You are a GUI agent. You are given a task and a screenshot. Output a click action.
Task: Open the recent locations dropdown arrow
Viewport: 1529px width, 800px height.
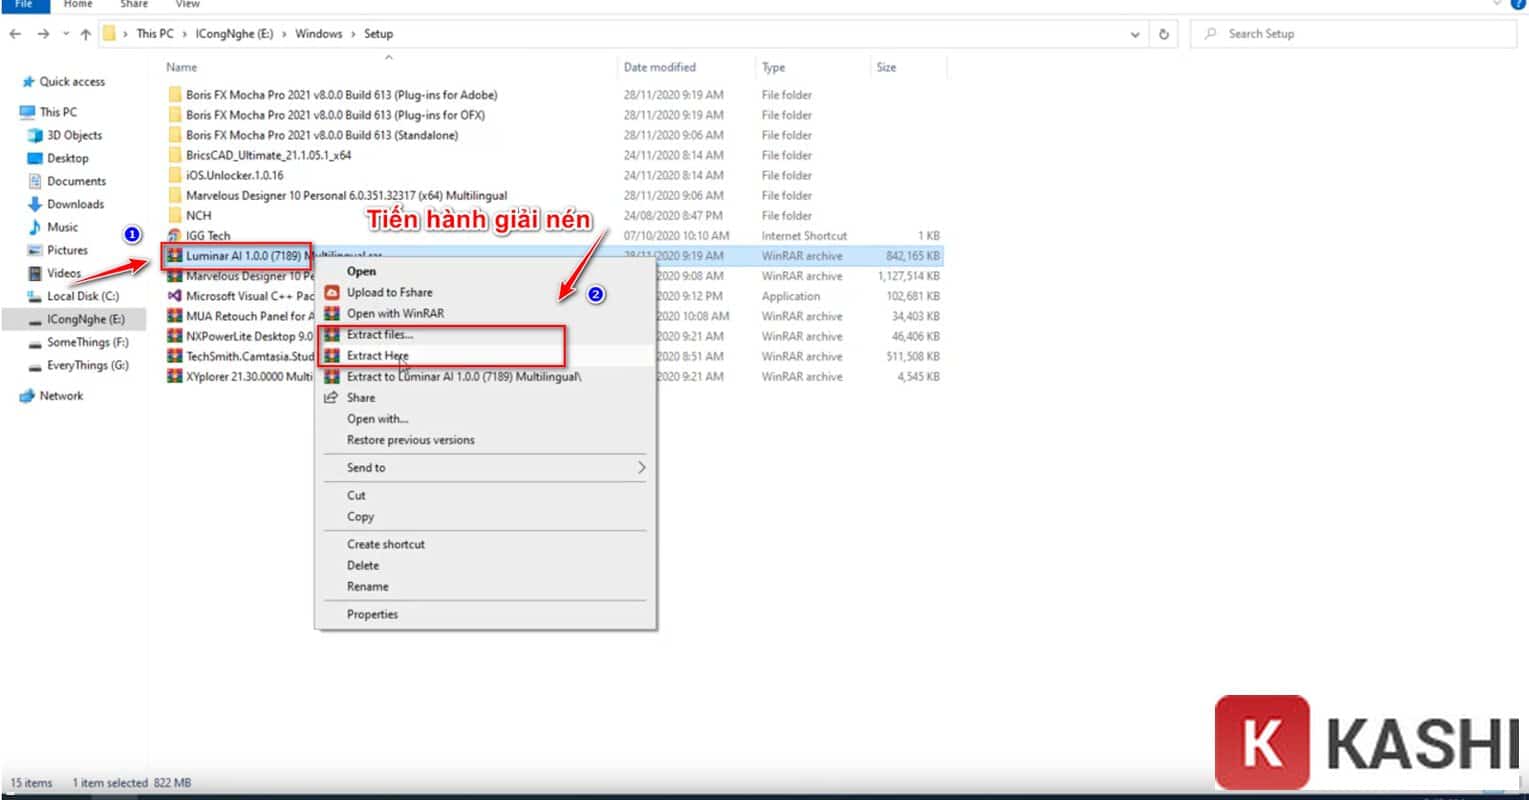pos(65,34)
